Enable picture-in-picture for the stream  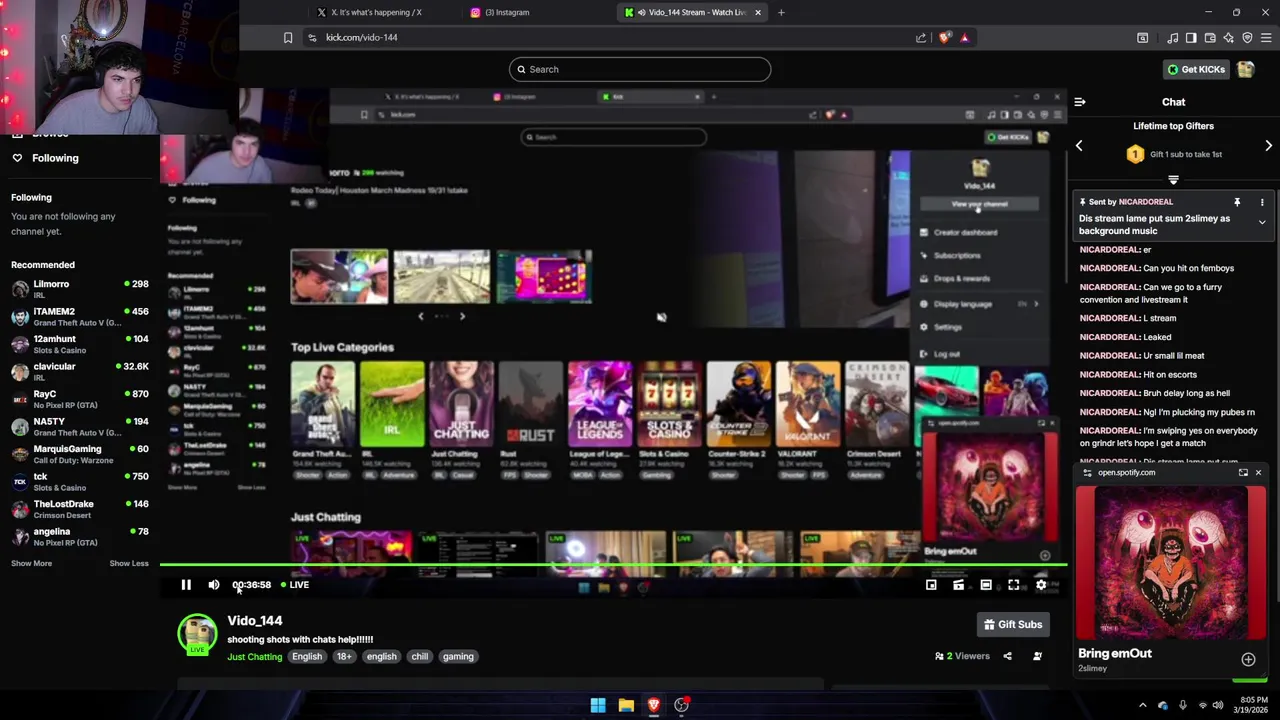(x=931, y=585)
